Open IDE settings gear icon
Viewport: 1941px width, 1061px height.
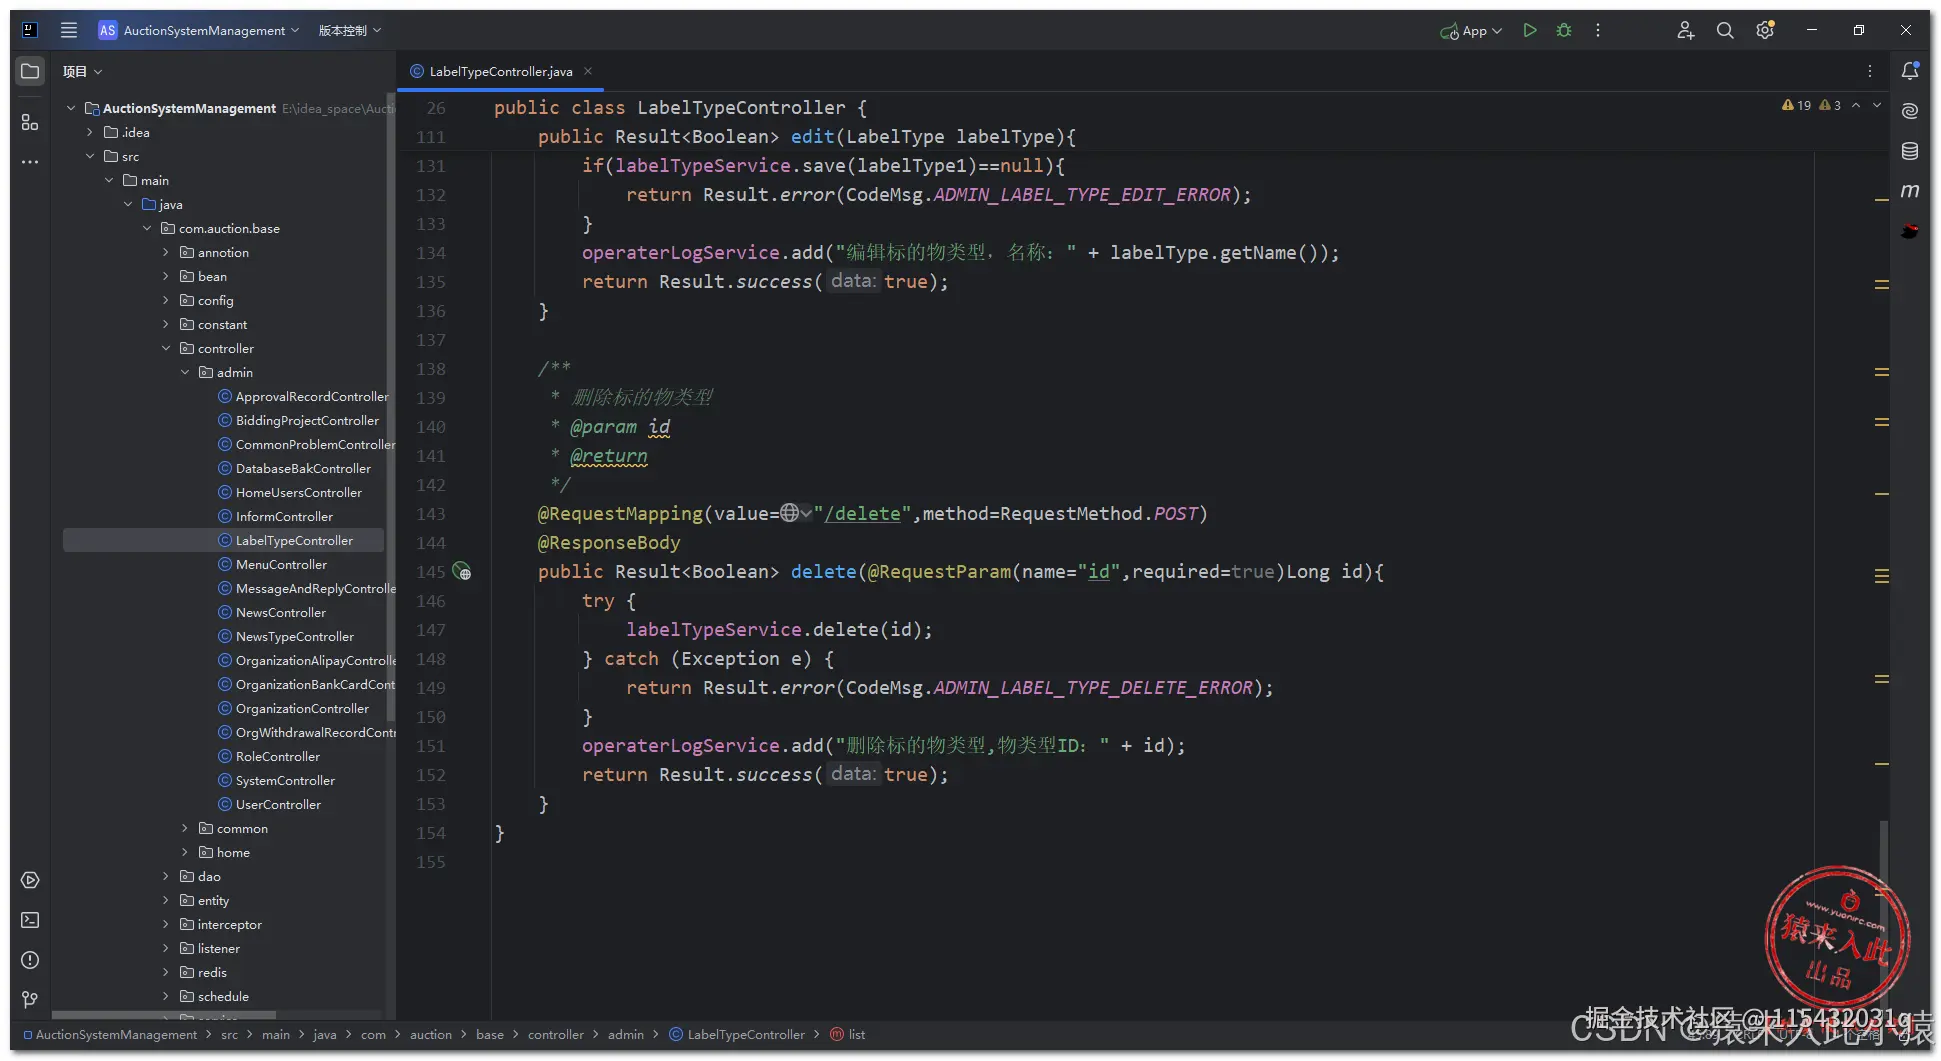[x=1765, y=31]
